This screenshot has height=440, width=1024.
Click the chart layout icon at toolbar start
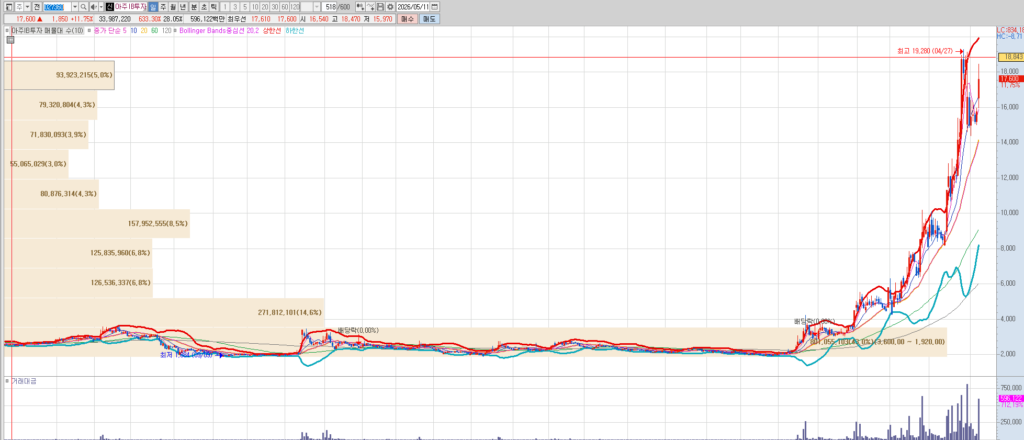8,7
